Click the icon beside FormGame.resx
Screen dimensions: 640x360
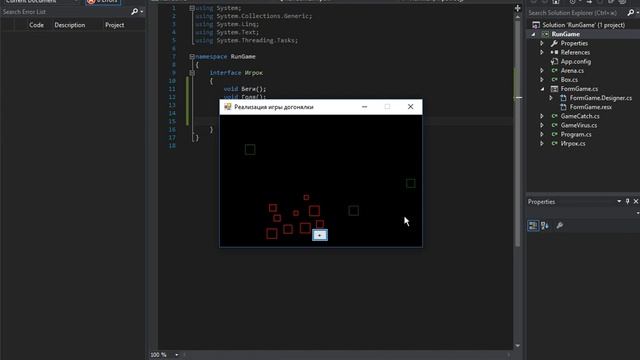563,107
